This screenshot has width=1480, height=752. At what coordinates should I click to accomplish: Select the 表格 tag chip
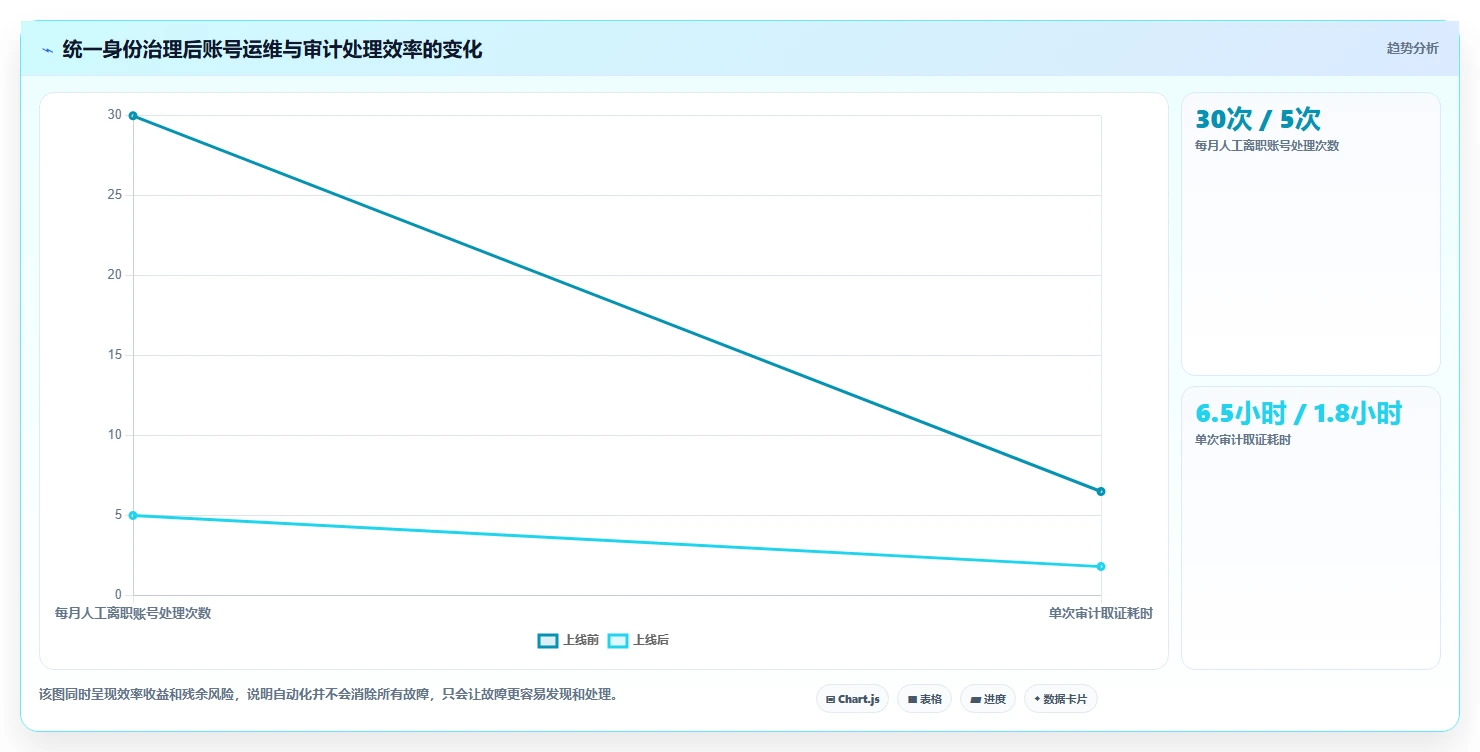[x=924, y=699]
